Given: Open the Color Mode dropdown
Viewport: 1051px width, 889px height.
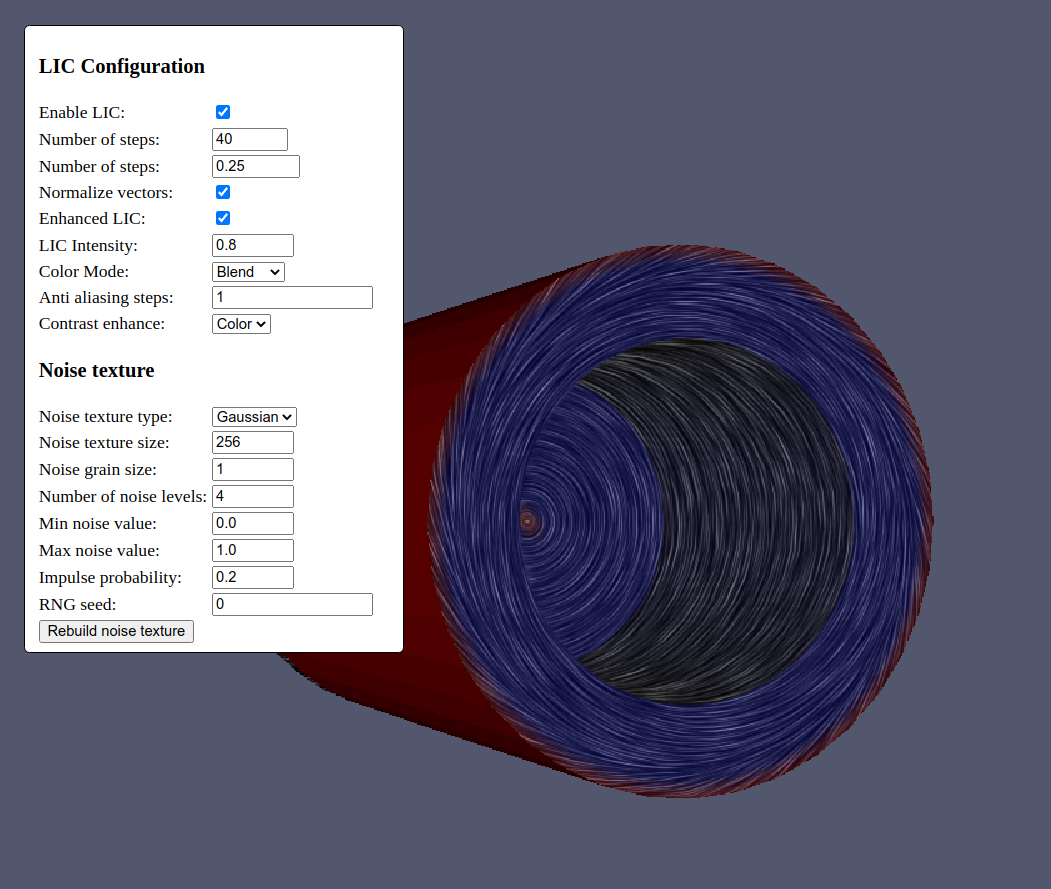Looking at the screenshot, I should pos(247,271).
